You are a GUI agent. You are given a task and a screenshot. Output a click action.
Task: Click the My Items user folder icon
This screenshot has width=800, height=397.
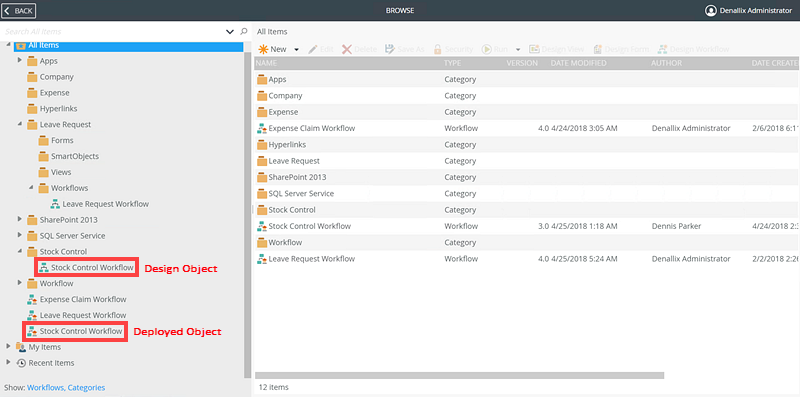tap(21, 347)
